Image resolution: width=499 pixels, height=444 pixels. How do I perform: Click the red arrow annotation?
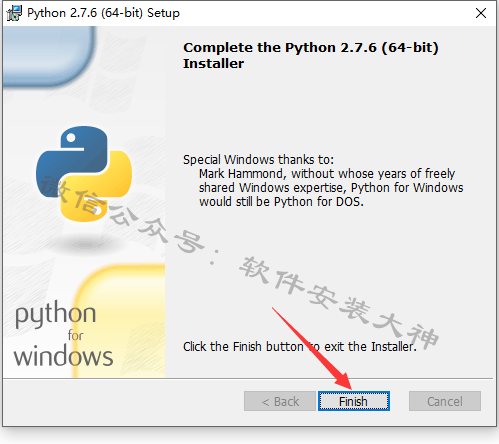point(312,348)
